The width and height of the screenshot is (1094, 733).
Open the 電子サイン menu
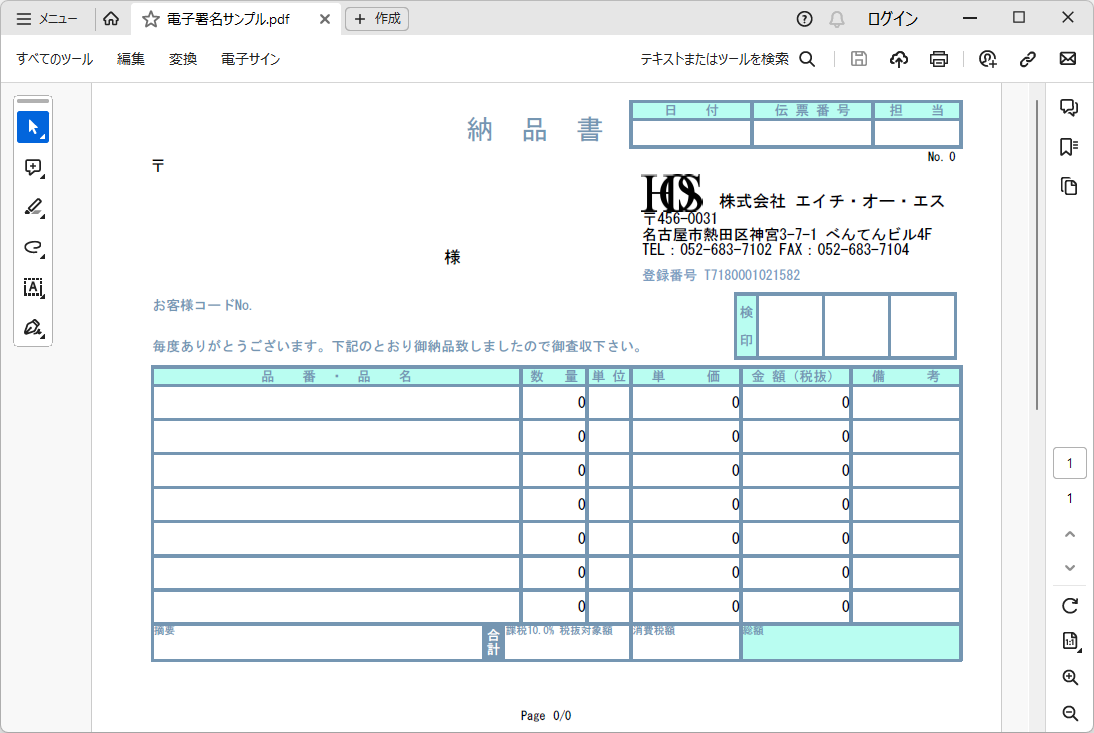point(250,59)
